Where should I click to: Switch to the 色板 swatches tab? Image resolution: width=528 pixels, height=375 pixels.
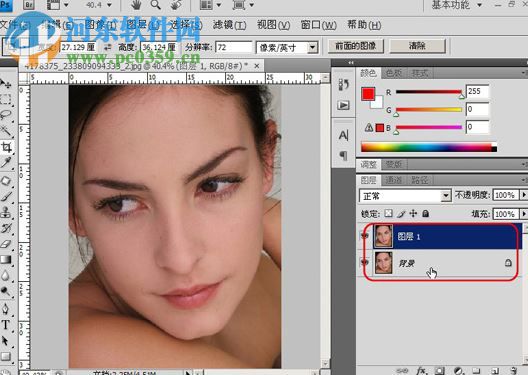[x=394, y=73]
